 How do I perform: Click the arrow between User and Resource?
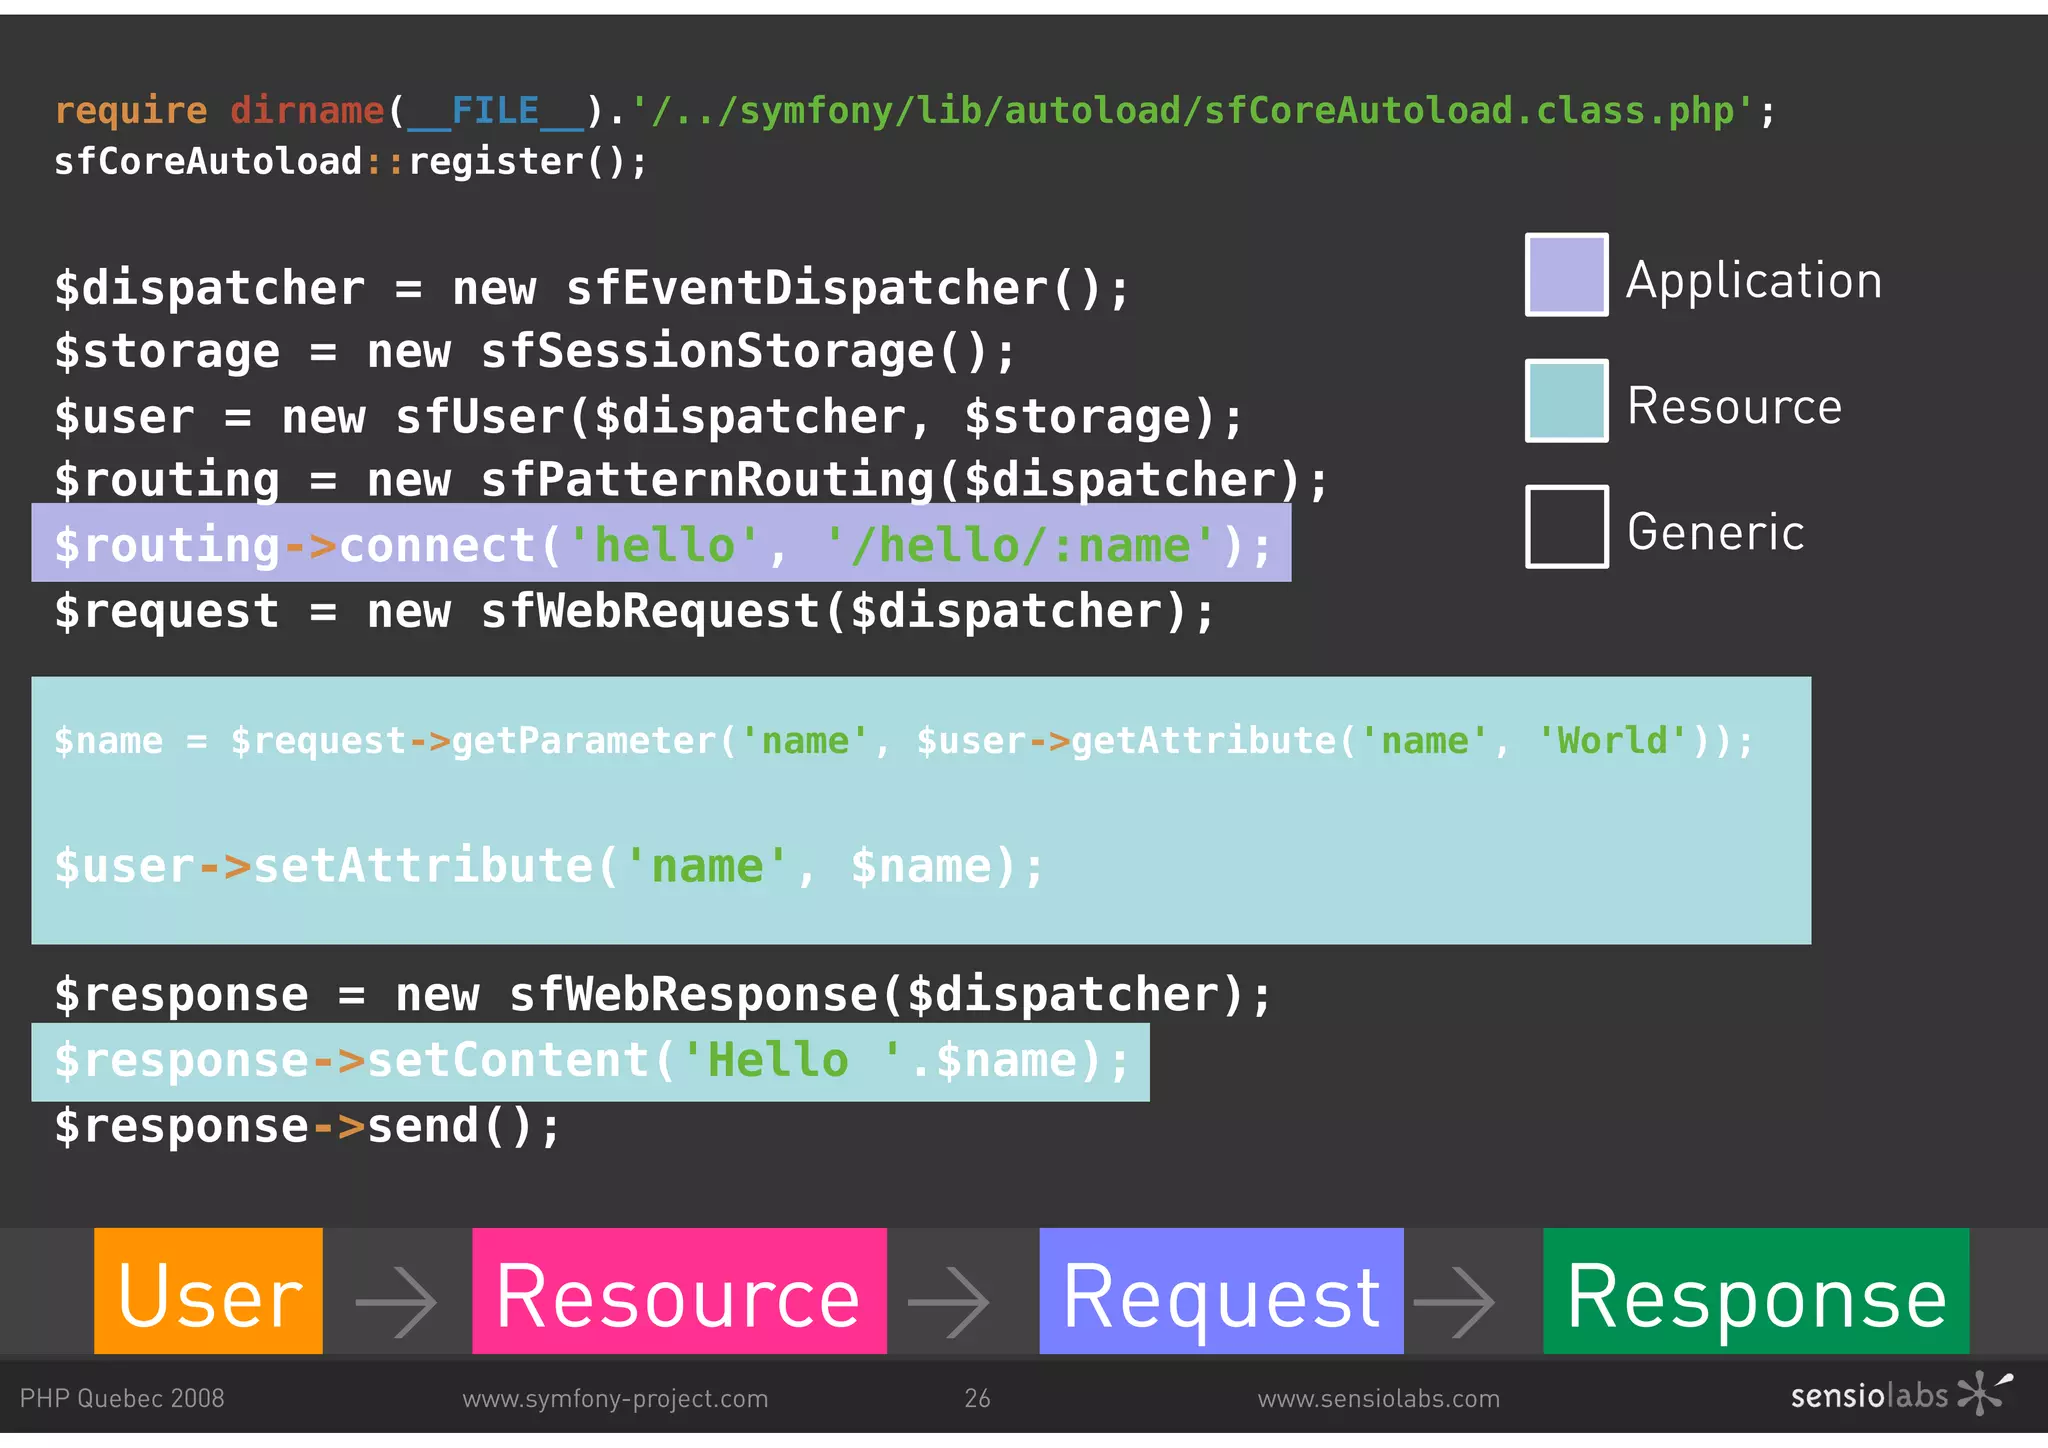[x=397, y=1301]
